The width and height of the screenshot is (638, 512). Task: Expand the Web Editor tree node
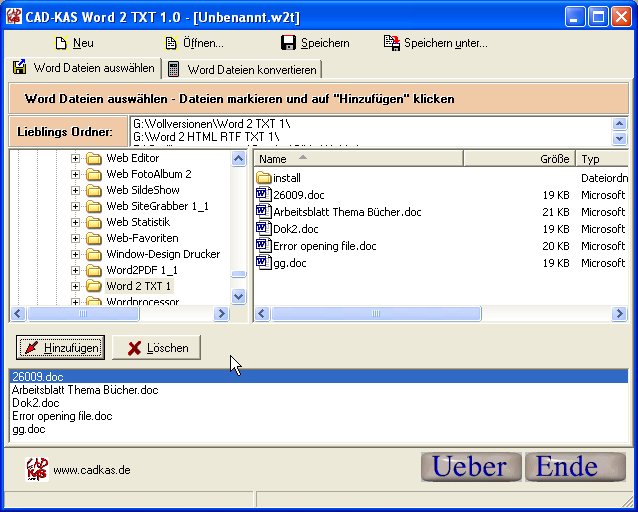(75, 158)
